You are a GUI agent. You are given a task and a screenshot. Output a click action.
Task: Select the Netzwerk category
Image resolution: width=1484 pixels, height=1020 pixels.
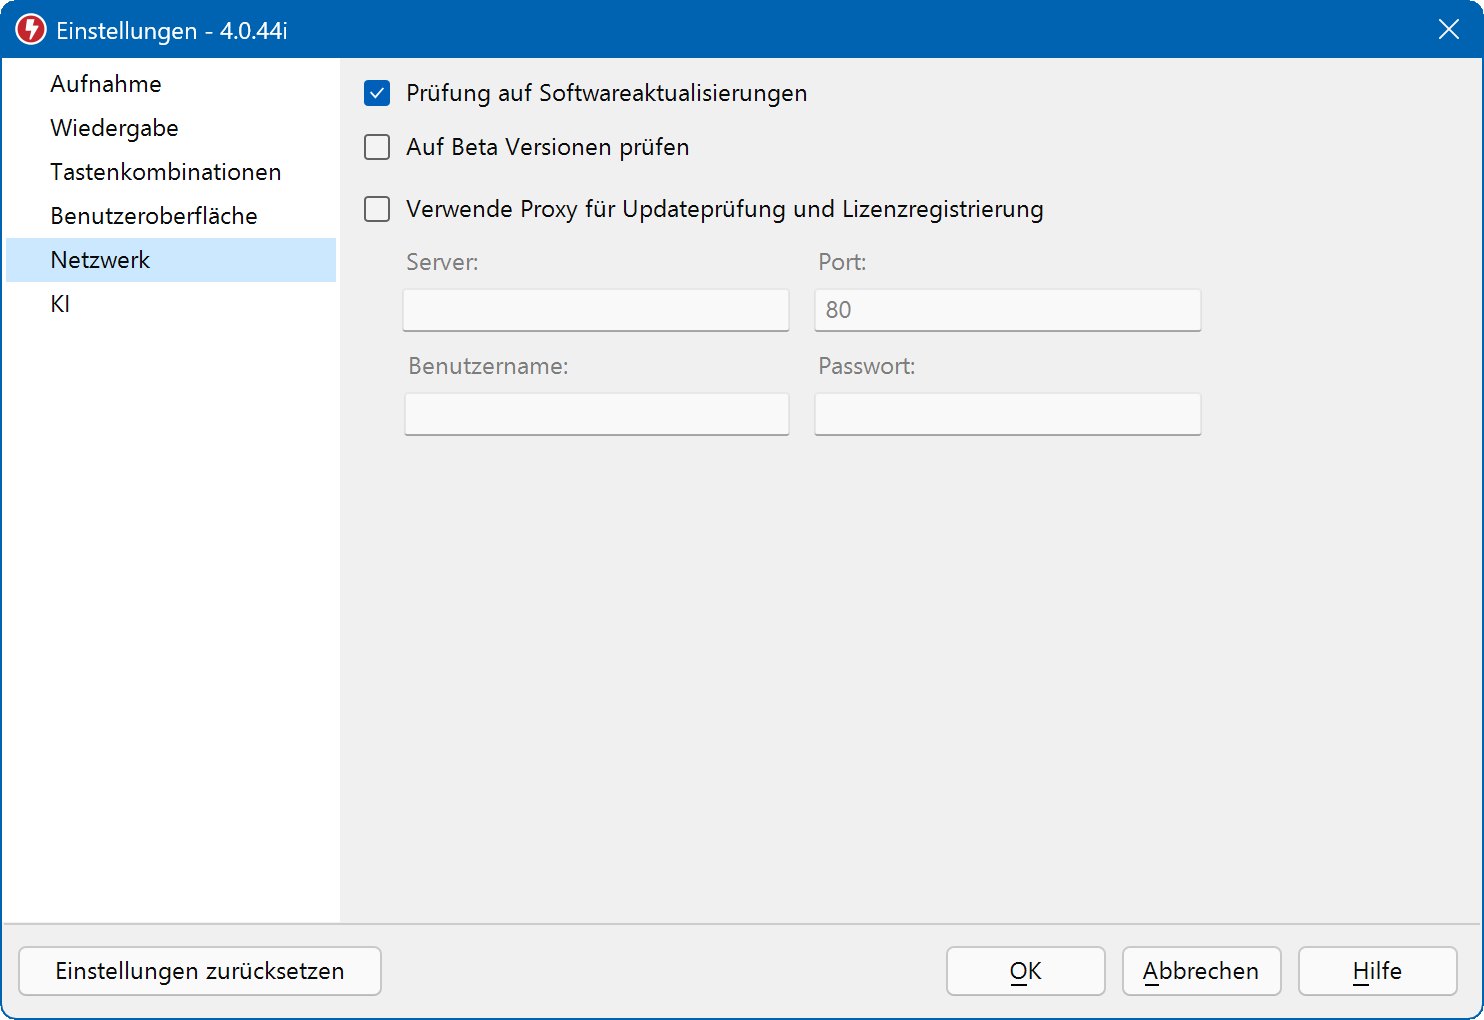(x=100, y=260)
